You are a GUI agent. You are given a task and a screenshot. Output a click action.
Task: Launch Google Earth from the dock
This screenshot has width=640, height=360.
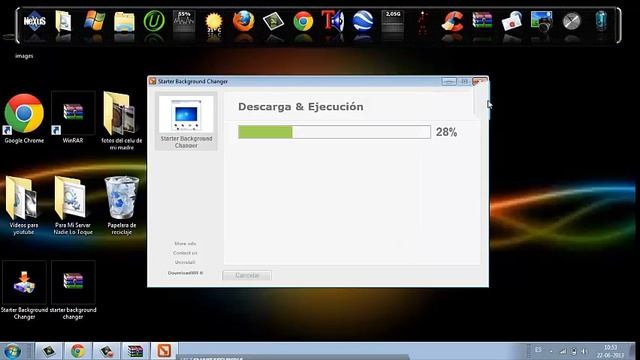363,21
